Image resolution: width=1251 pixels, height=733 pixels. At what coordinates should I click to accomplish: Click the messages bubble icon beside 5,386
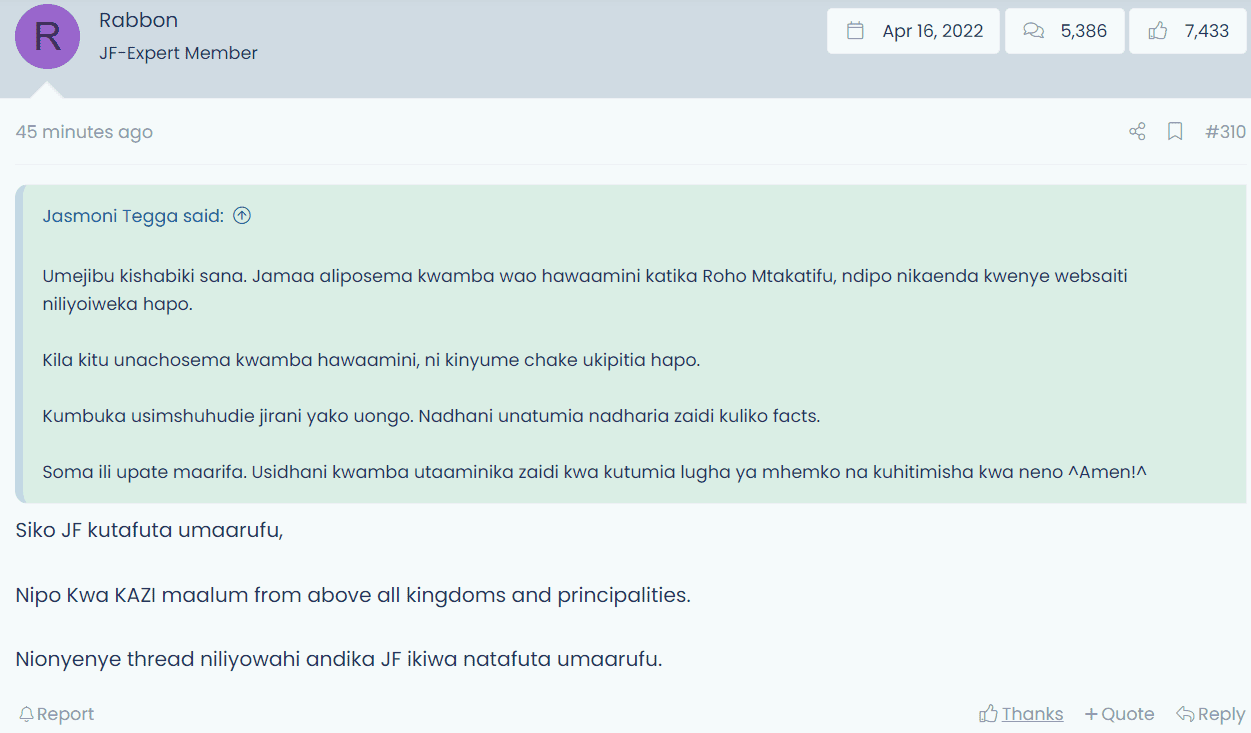point(1033,31)
